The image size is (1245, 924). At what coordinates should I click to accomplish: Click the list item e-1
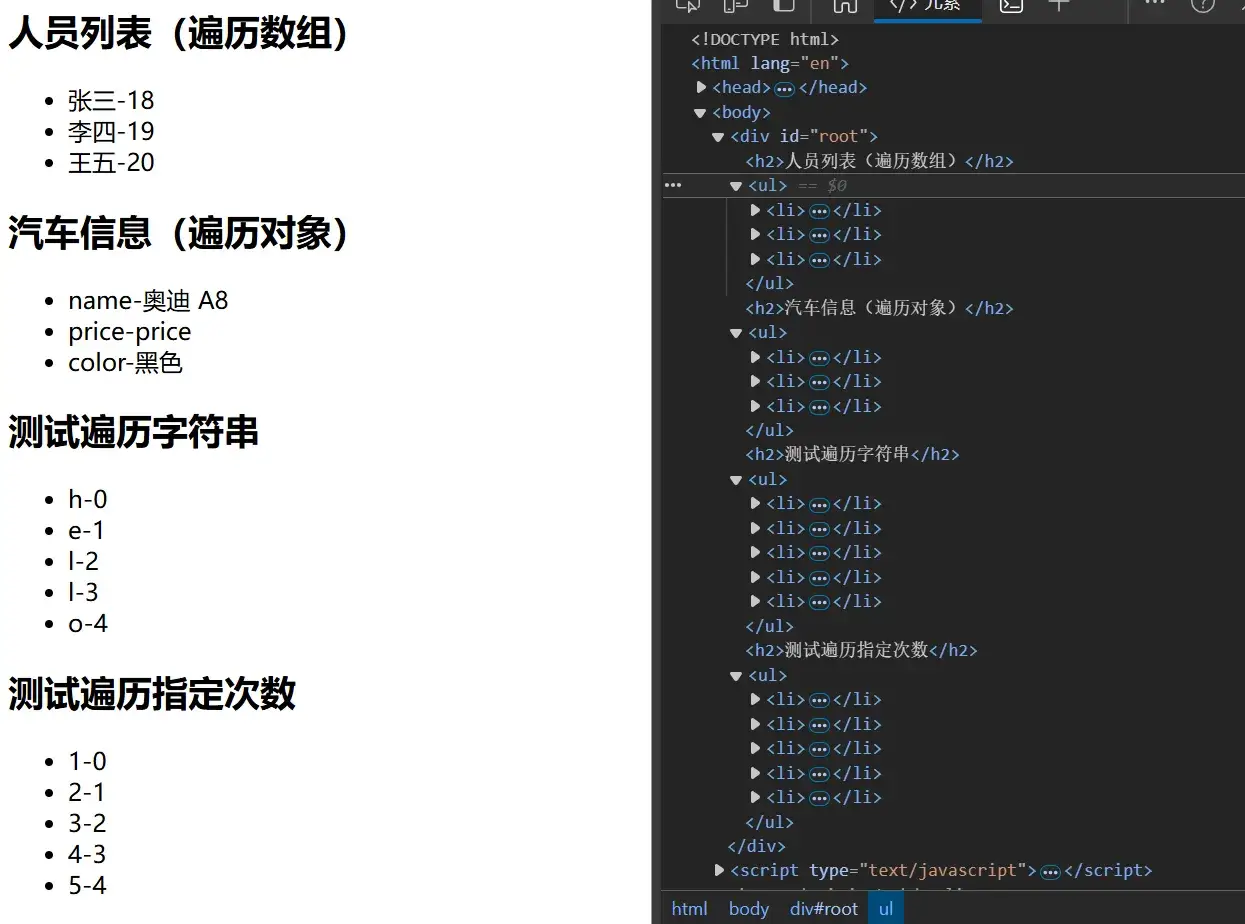tap(86, 531)
